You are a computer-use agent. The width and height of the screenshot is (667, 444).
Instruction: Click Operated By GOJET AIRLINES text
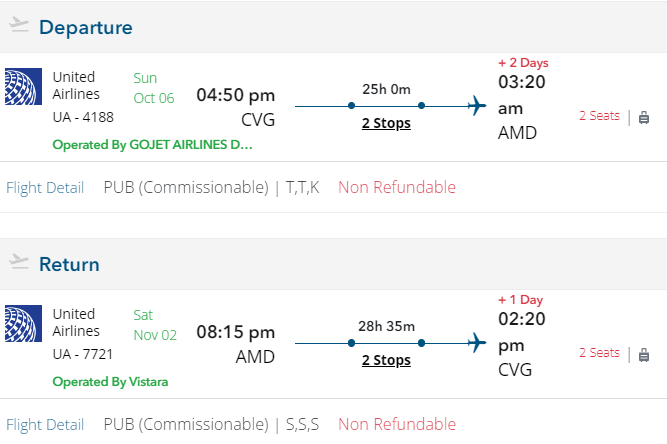click(152, 144)
